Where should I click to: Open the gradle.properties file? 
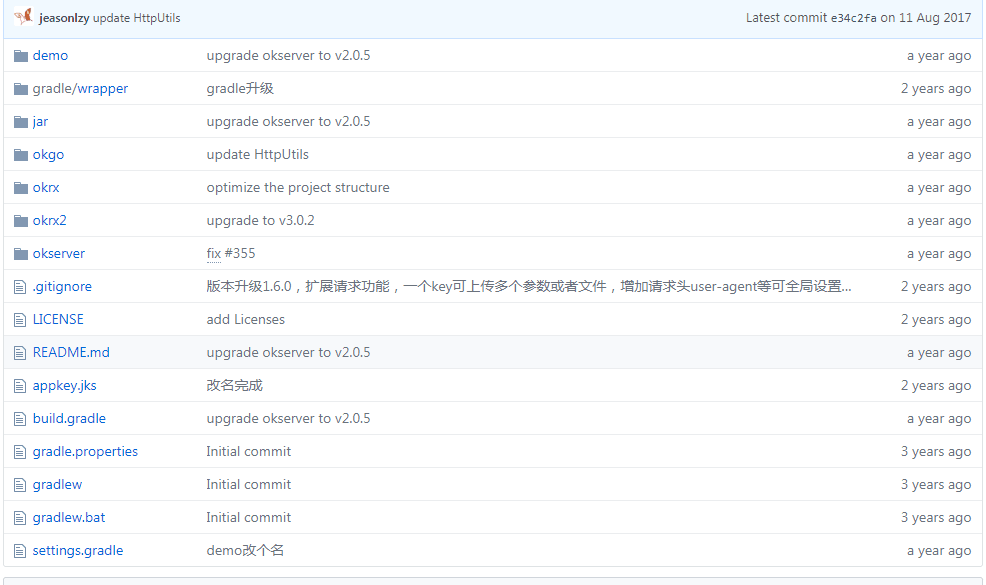(85, 451)
